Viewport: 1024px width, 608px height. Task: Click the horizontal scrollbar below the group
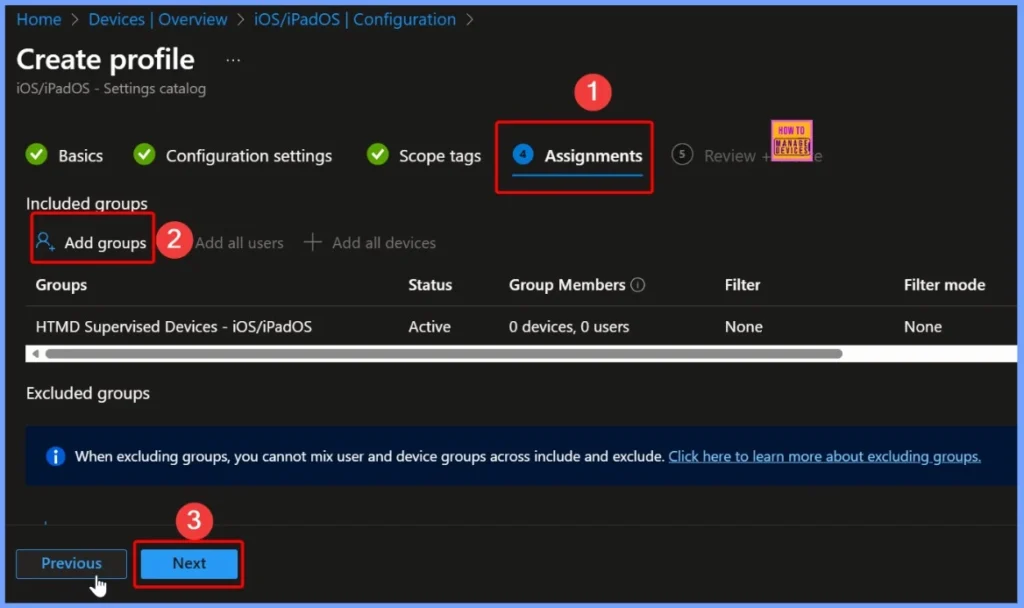tap(440, 355)
